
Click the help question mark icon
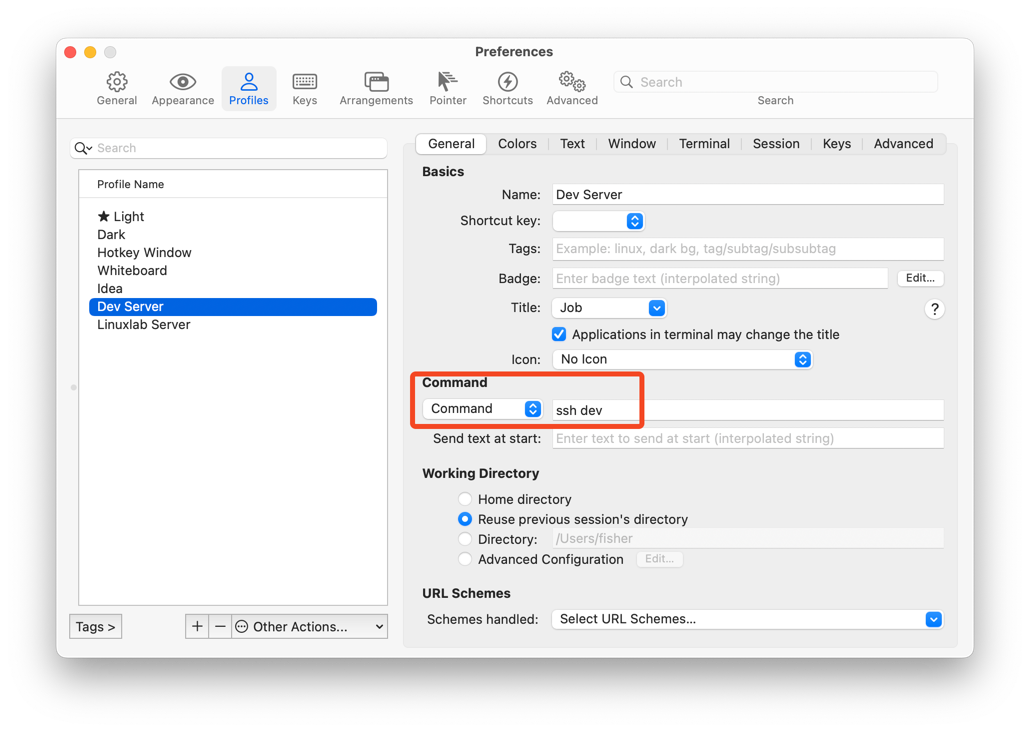[934, 309]
